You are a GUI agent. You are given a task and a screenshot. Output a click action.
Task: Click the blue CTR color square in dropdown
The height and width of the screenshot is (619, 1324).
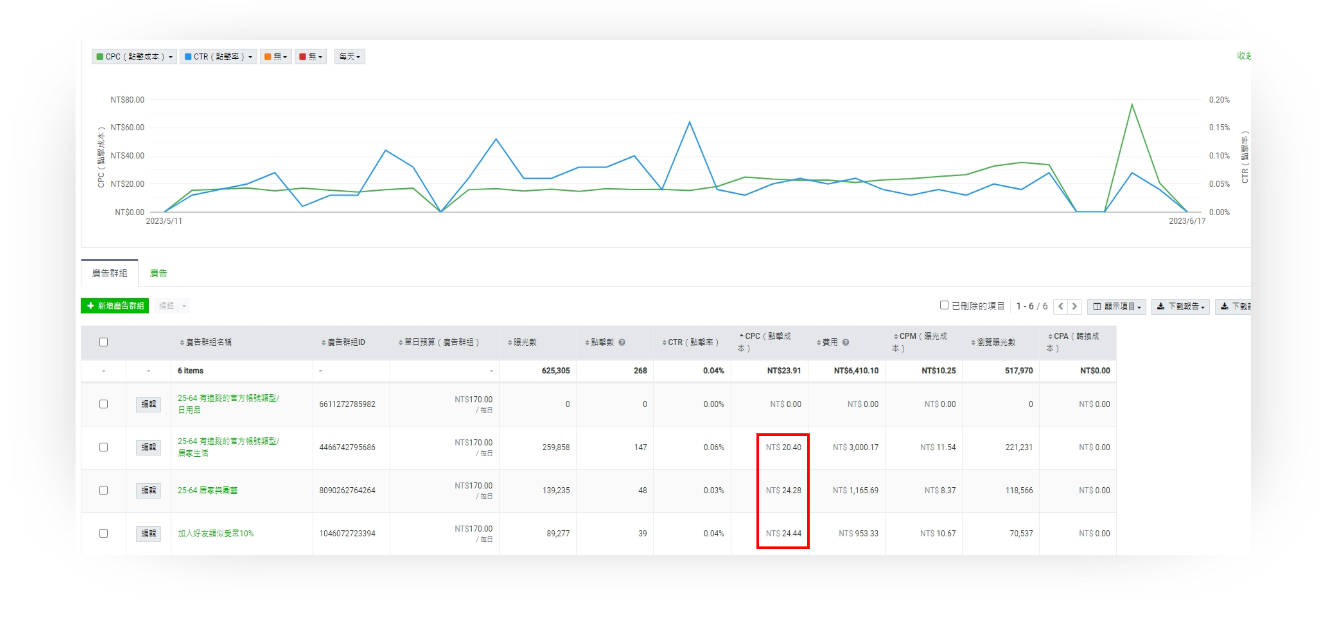pyautogui.click(x=188, y=57)
